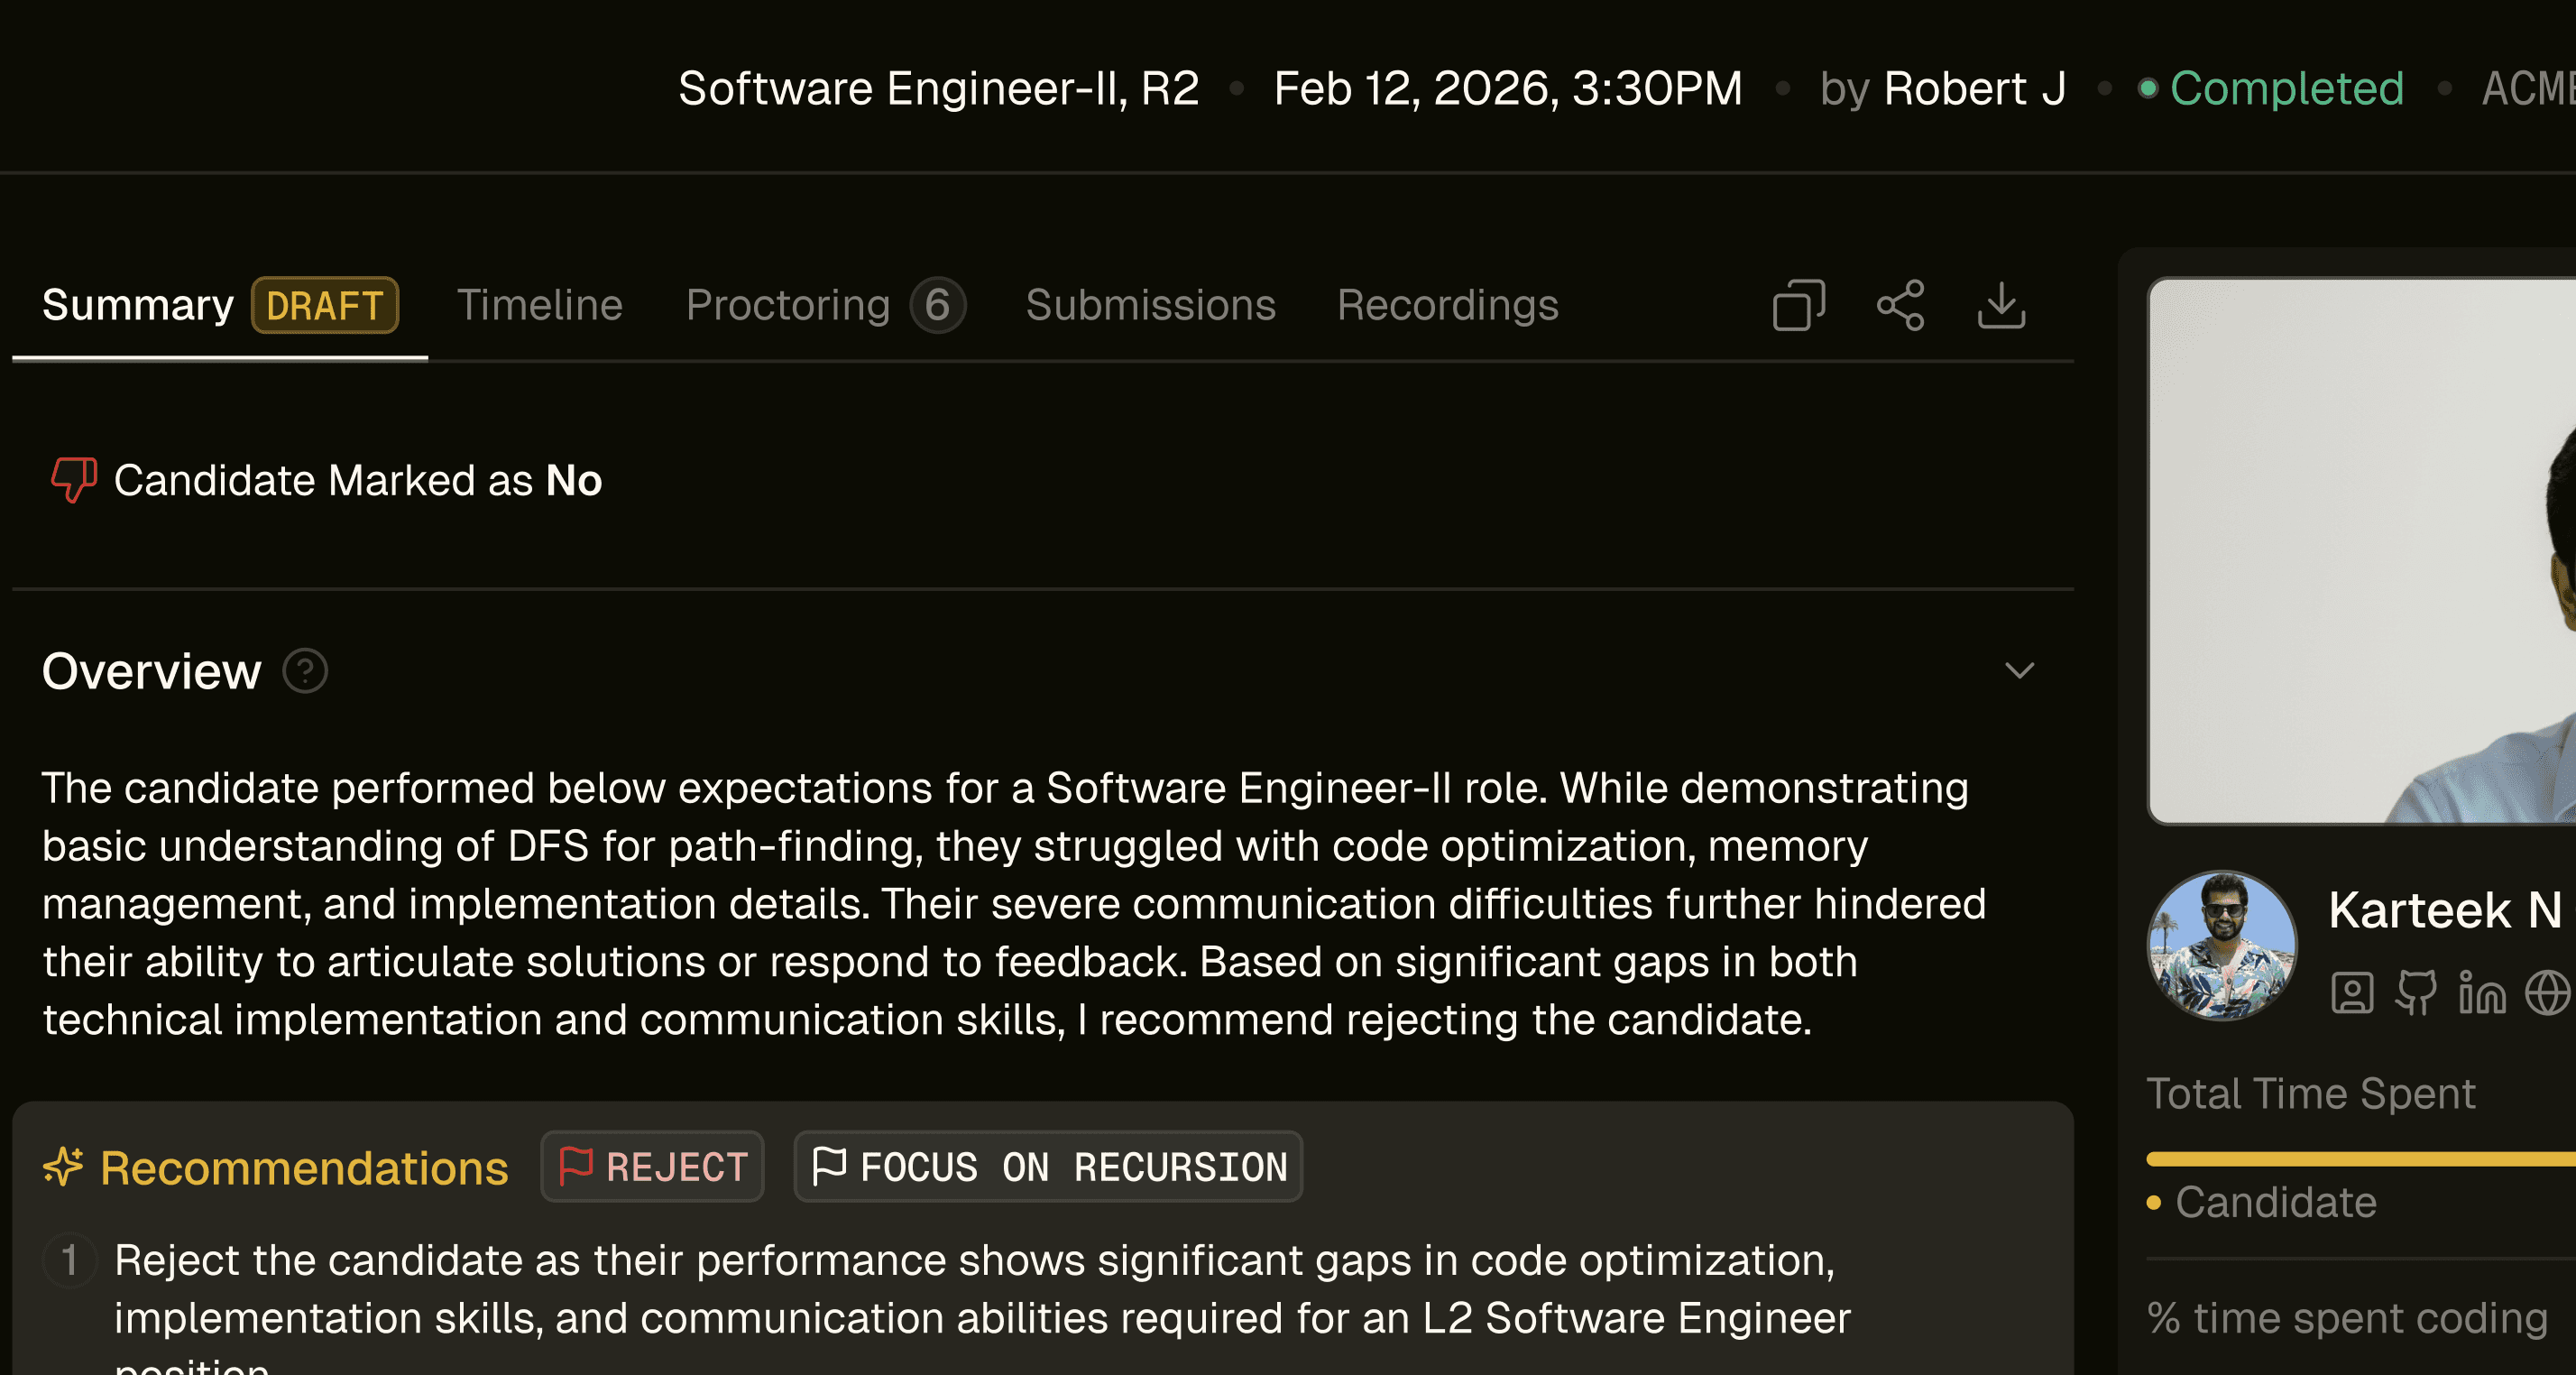This screenshot has width=2576, height=1375.
Task: Switch to the Timeline tab
Action: click(539, 305)
